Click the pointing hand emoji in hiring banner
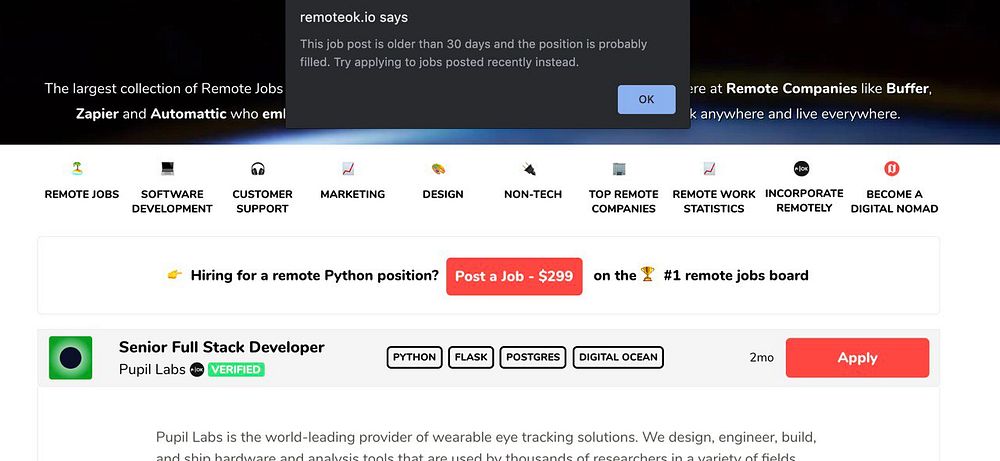This screenshot has height=461, width=1000. click(174, 275)
